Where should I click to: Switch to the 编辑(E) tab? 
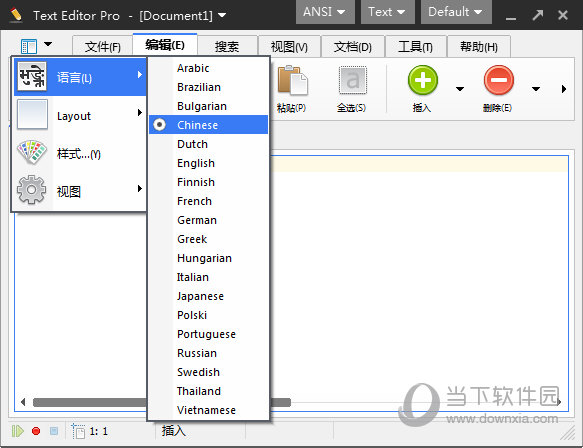tap(165, 45)
